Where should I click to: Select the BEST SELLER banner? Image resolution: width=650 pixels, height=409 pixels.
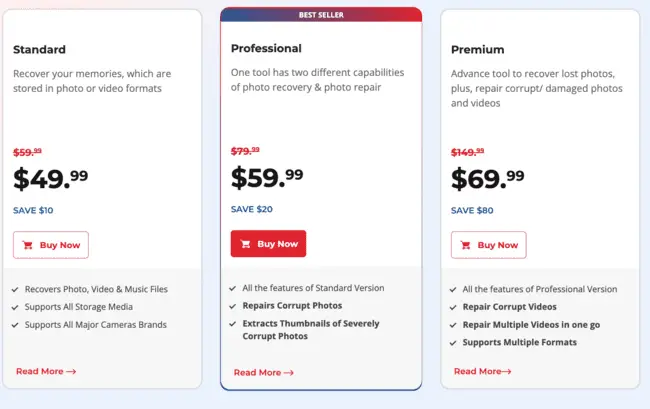coord(321,15)
